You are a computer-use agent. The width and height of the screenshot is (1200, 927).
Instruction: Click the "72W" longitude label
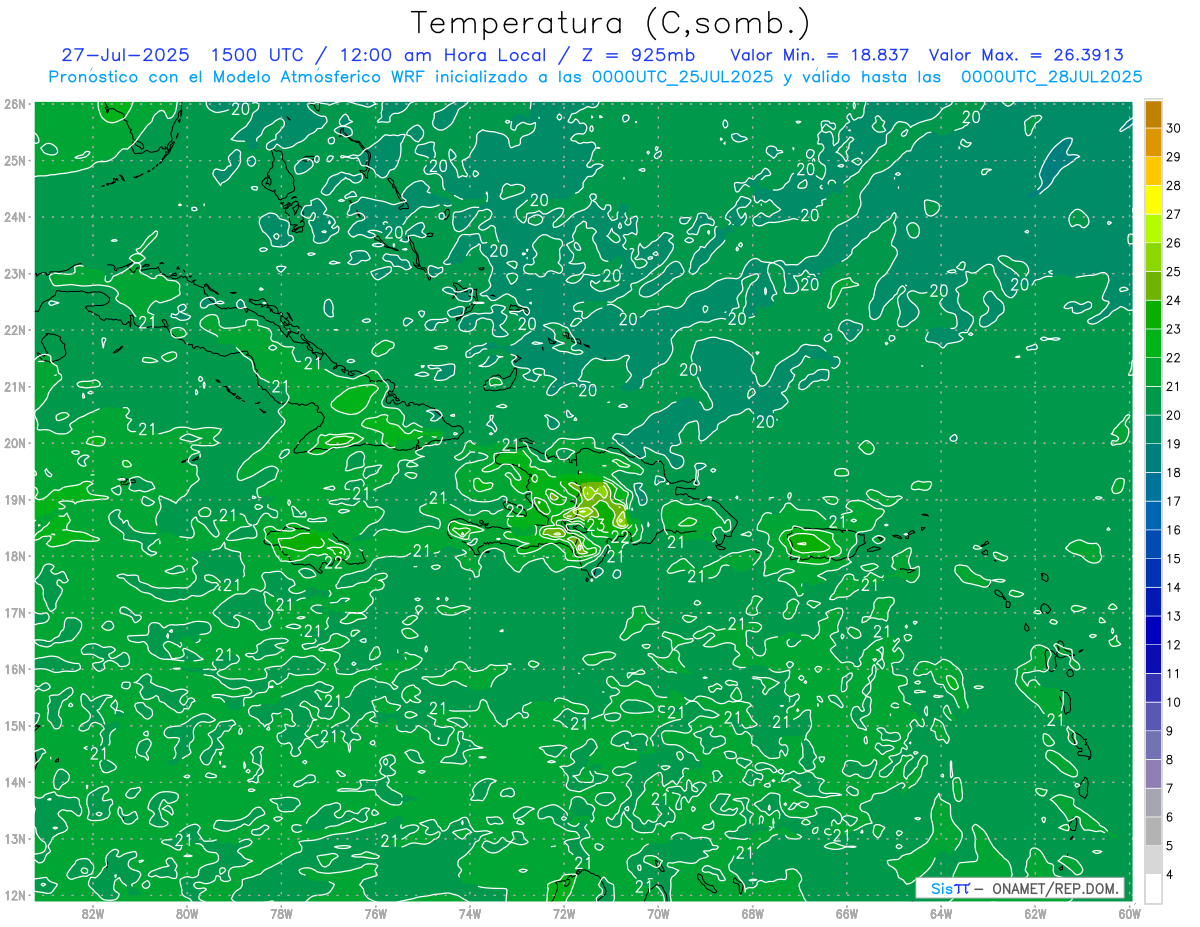click(x=563, y=913)
